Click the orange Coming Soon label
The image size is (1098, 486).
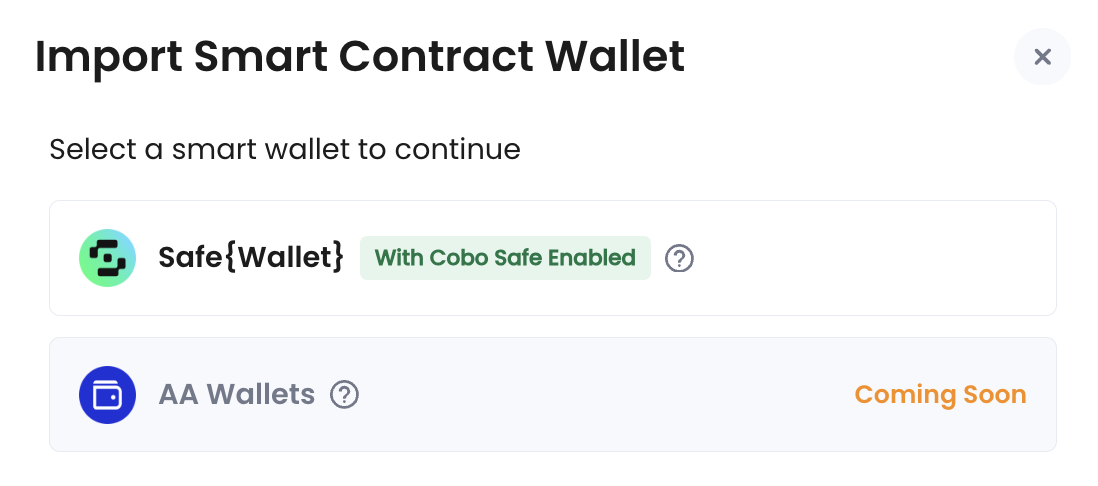click(x=940, y=395)
